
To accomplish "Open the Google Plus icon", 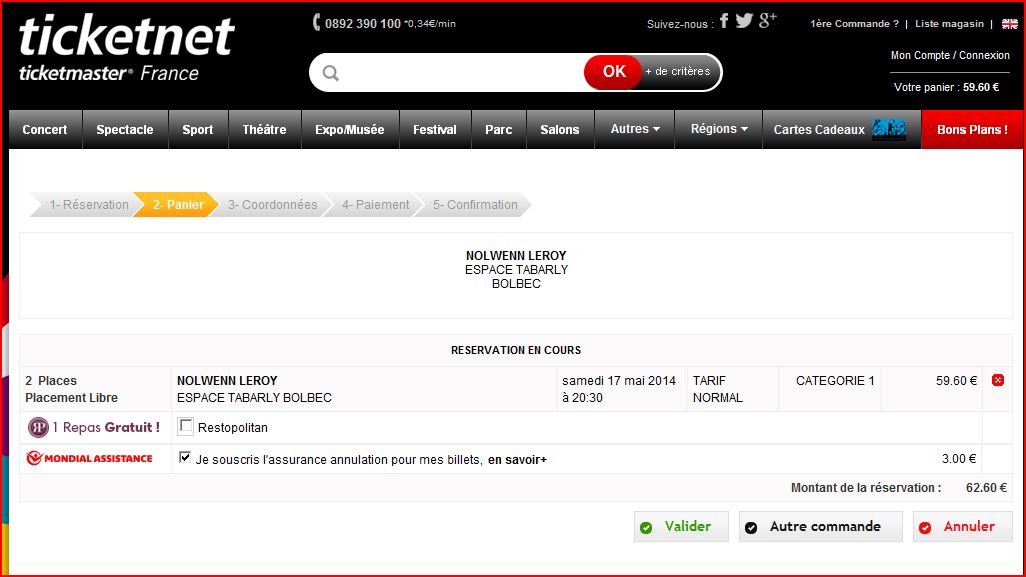I will click(768, 20).
